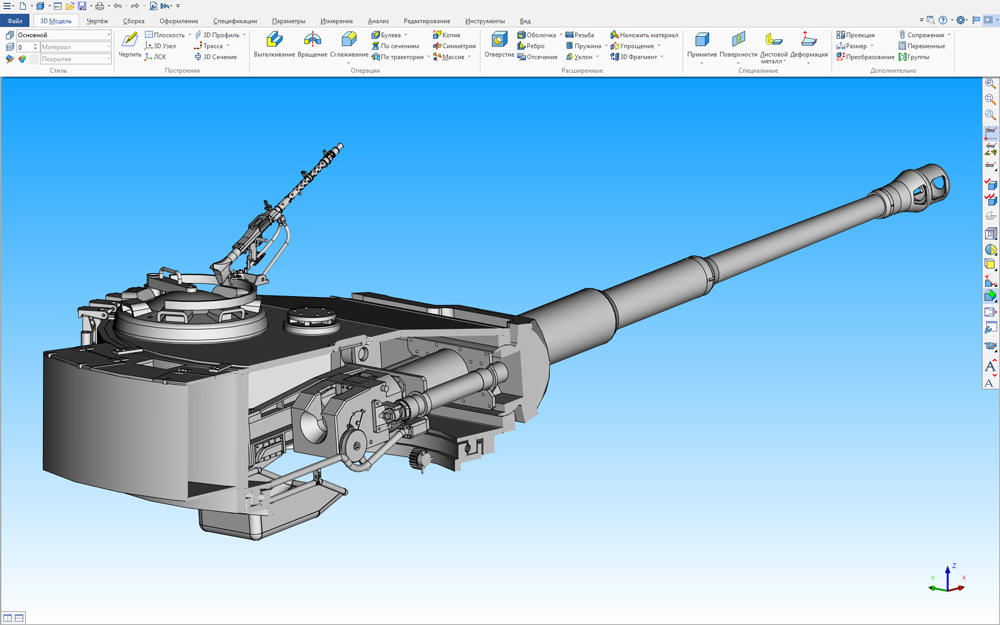Click the color palette icon in Стиль group
This screenshot has width=1000, height=625.
[x=22, y=59]
